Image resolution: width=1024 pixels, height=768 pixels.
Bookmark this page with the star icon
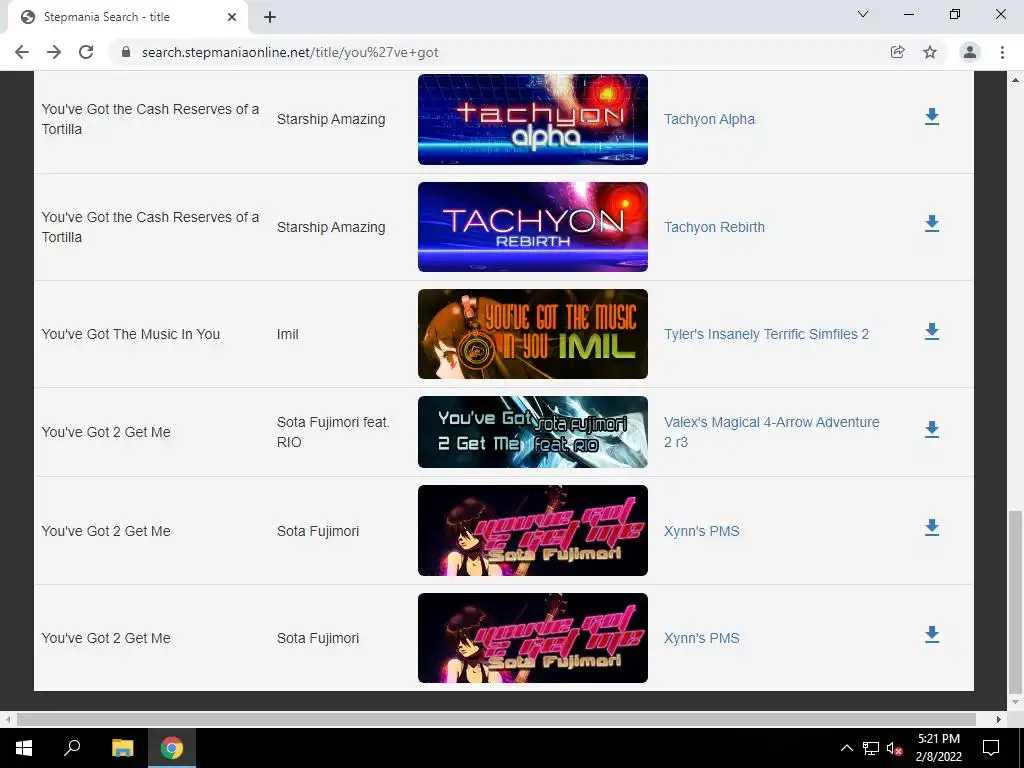pyautogui.click(x=930, y=52)
